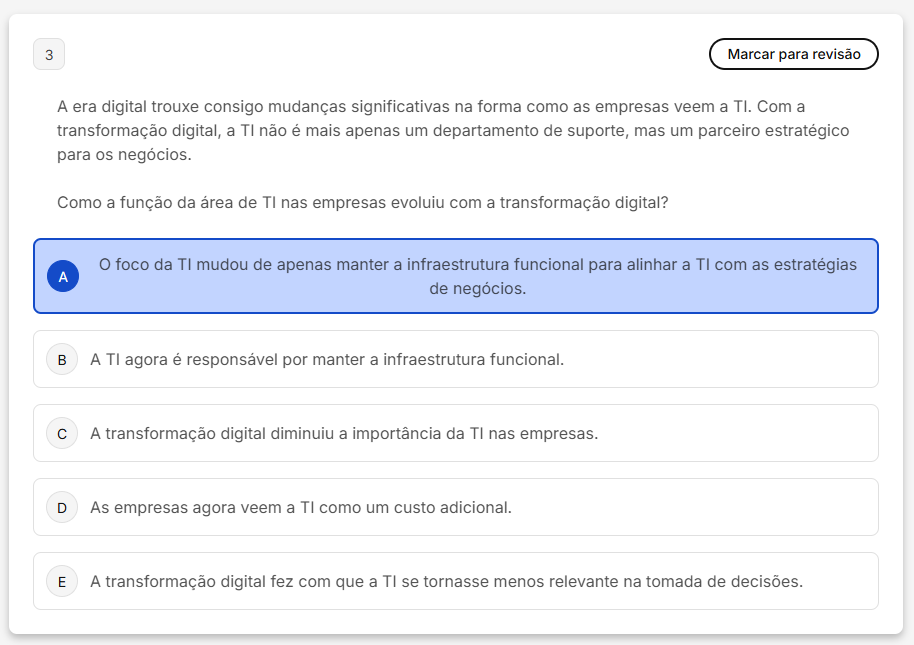The image size is (914, 645).
Task: Select the letter D answer circle
Action: (62, 507)
